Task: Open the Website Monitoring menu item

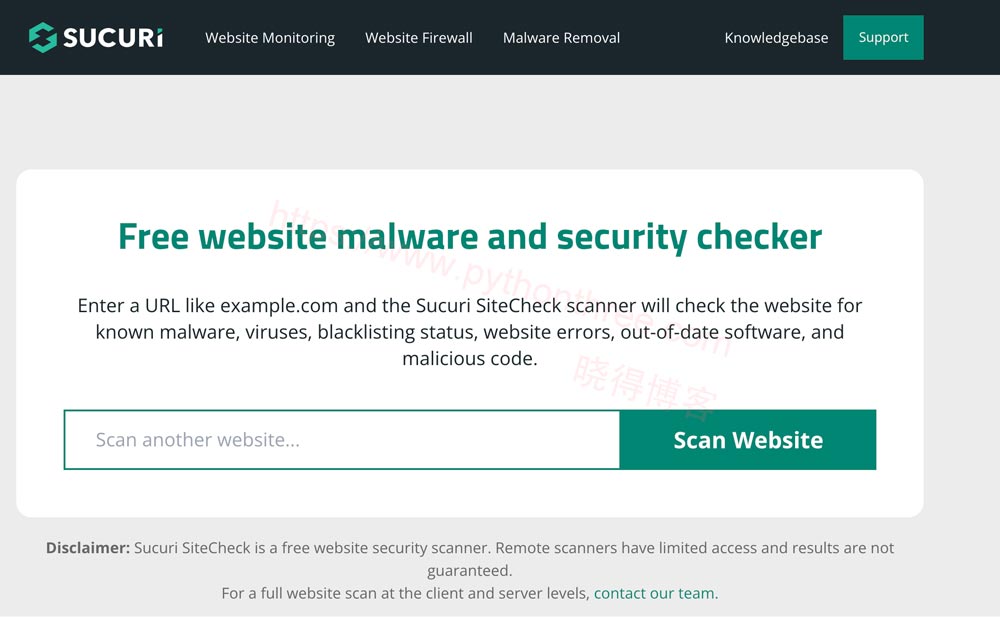Action: pyautogui.click(x=270, y=38)
